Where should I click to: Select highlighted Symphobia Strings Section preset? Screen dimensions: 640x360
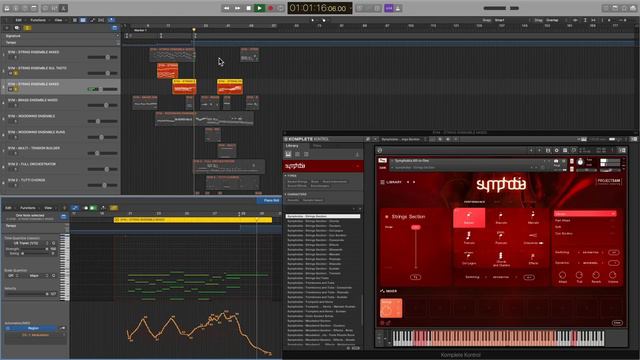[322, 216]
